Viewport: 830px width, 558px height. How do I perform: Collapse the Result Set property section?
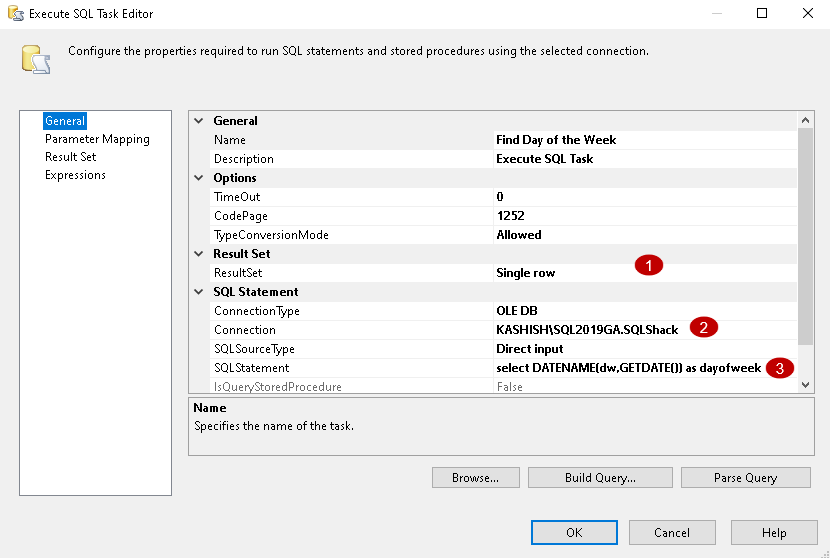coord(199,254)
